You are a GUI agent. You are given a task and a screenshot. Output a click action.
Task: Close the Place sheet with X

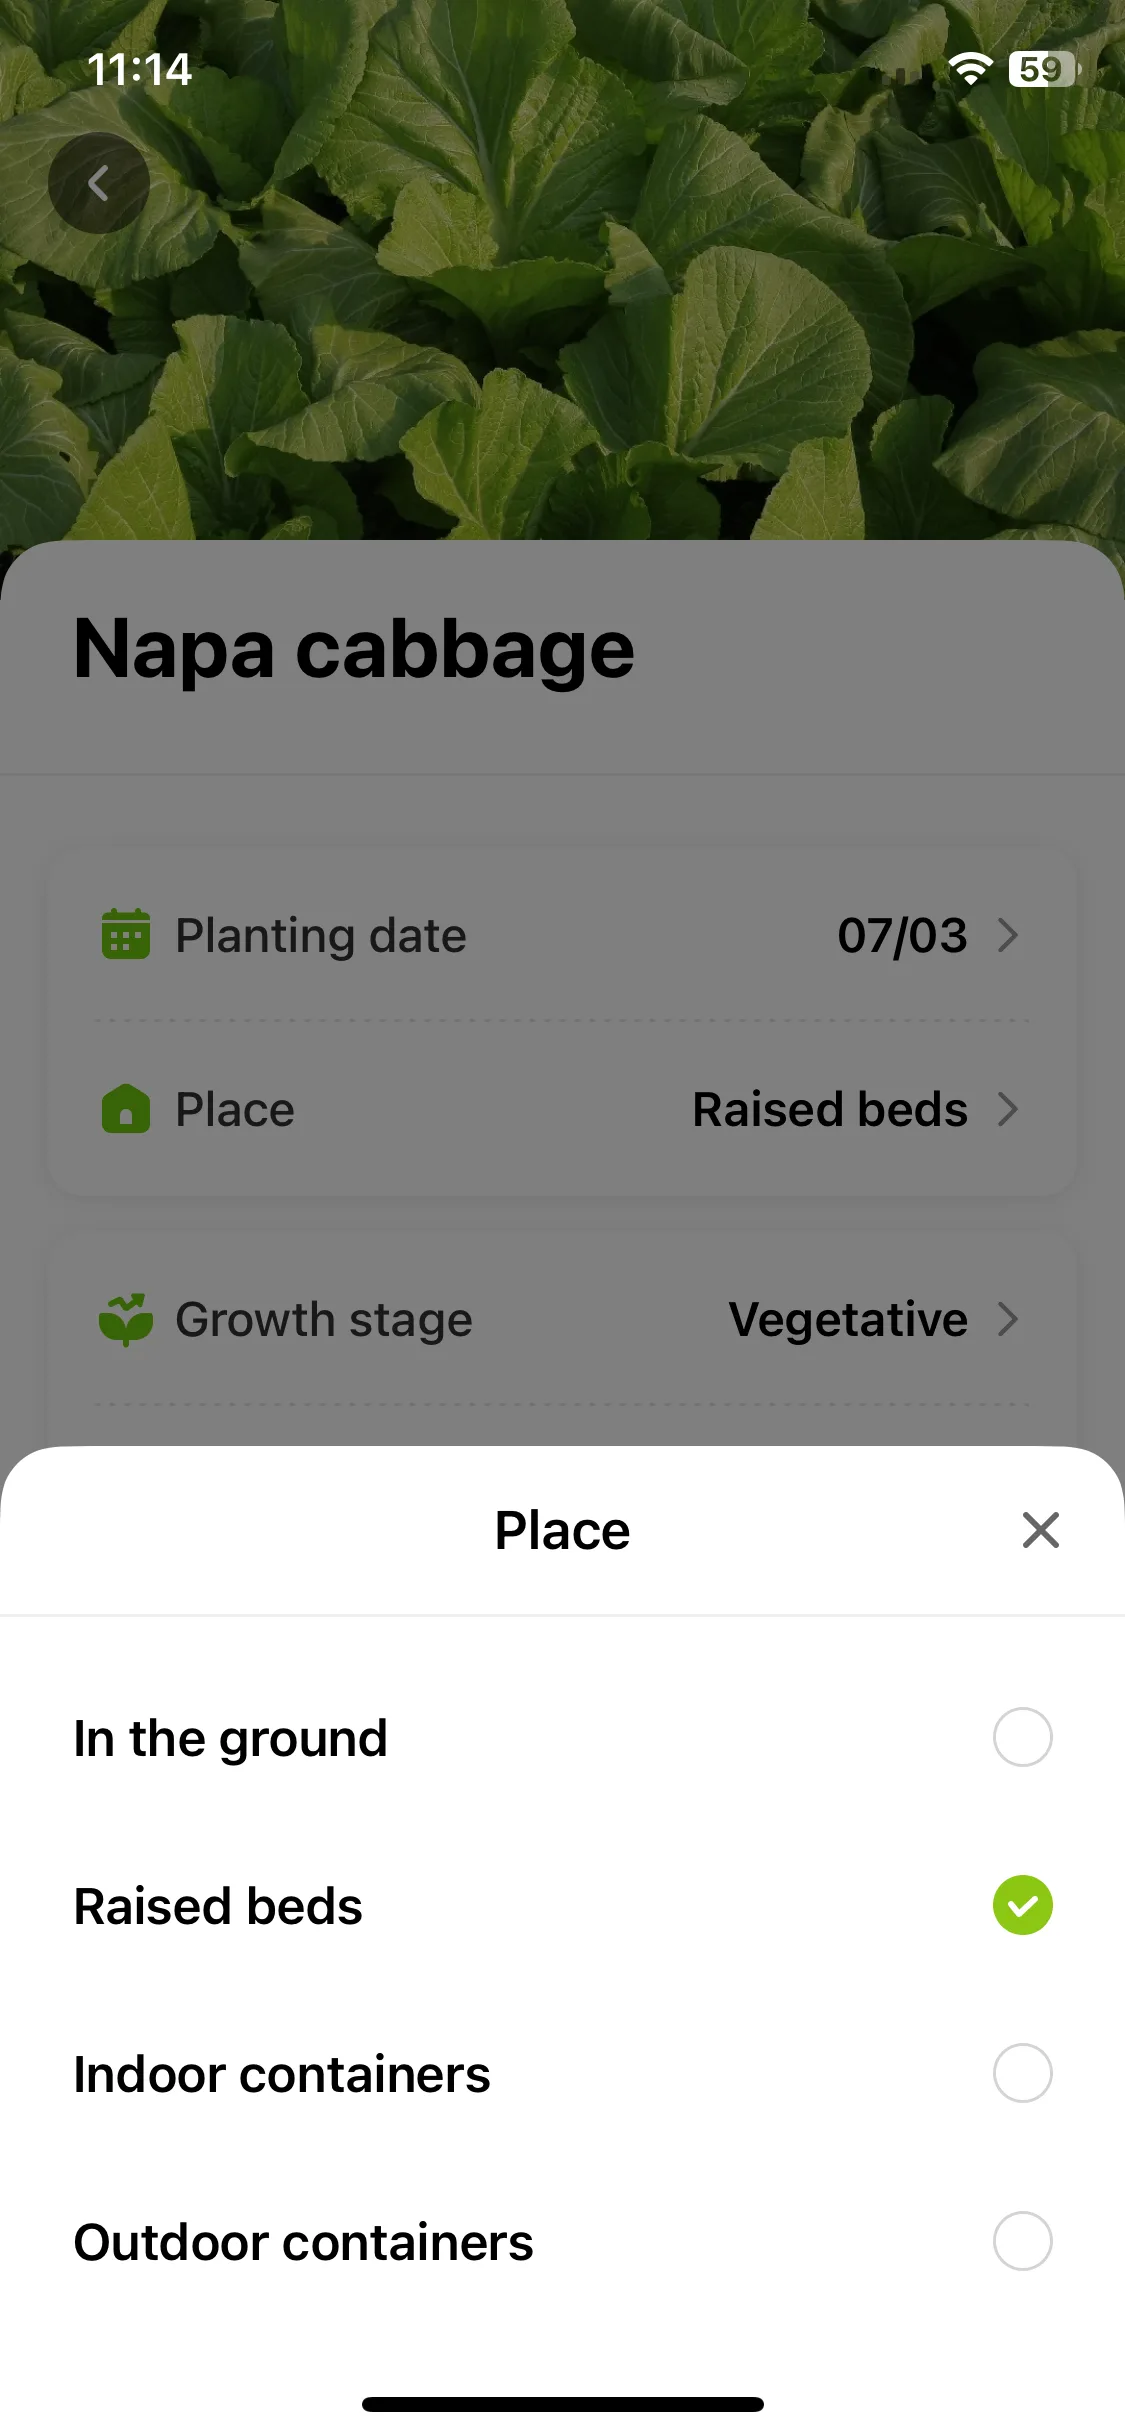tap(1041, 1530)
